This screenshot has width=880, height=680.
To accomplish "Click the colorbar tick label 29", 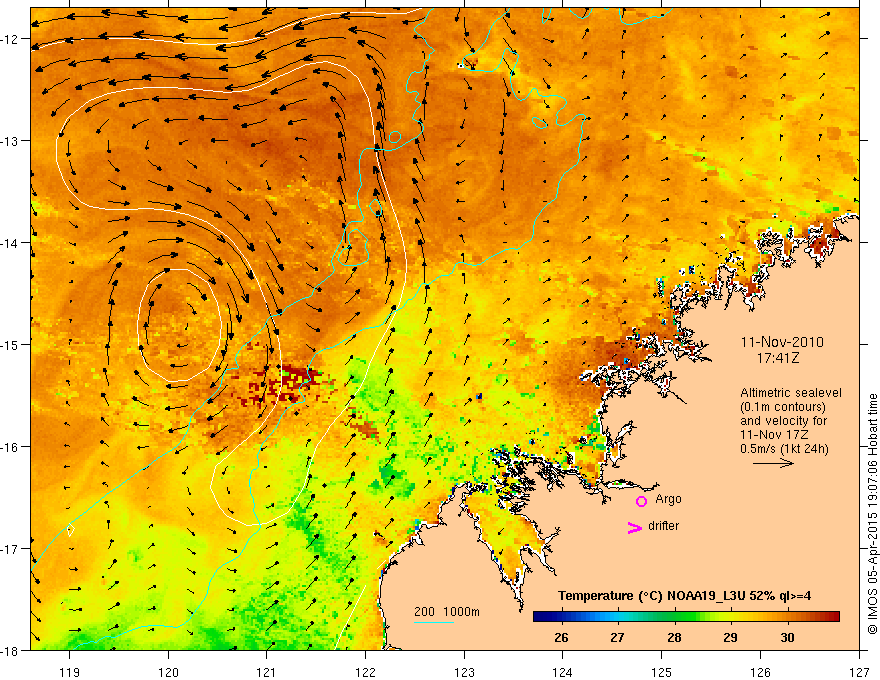I will pos(730,637).
